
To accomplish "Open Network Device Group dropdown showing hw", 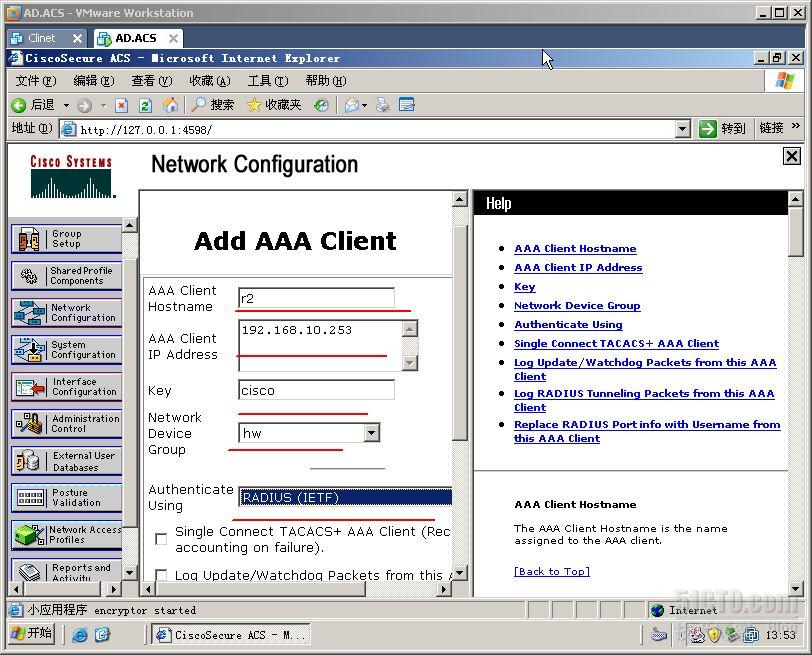I will pos(309,433).
